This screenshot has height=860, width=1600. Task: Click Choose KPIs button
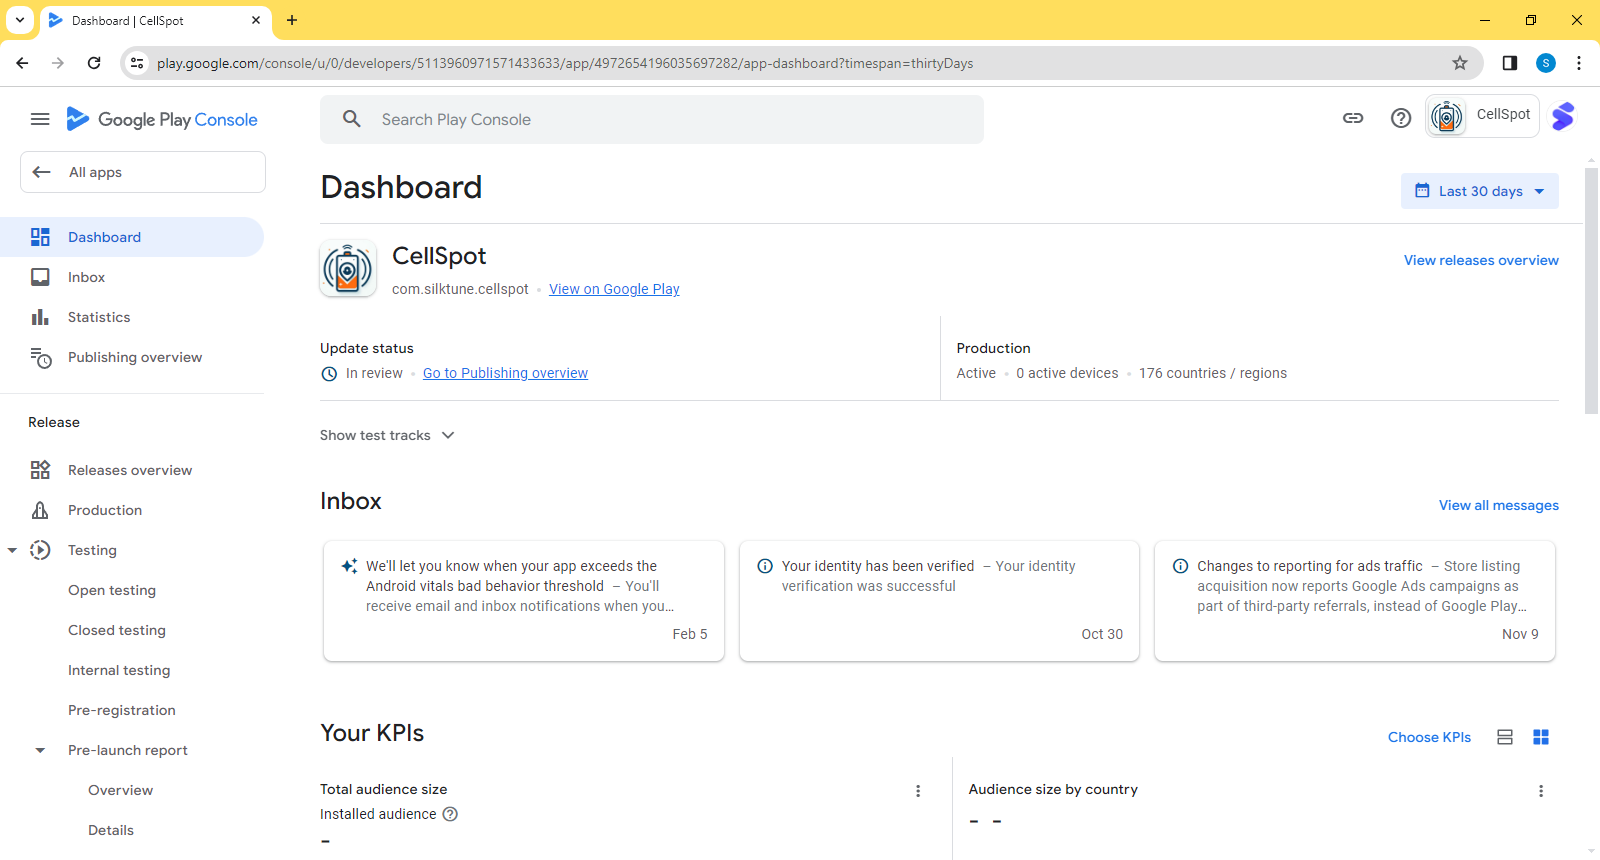point(1429,737)
